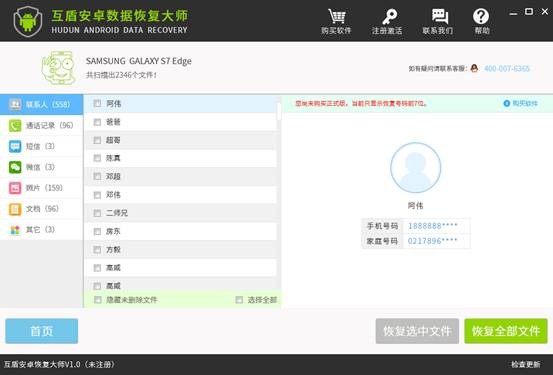Select the 短信 message icon in sidebar
Image resolution: width=553 pixels, height=375 pixels.
[15, 146]
